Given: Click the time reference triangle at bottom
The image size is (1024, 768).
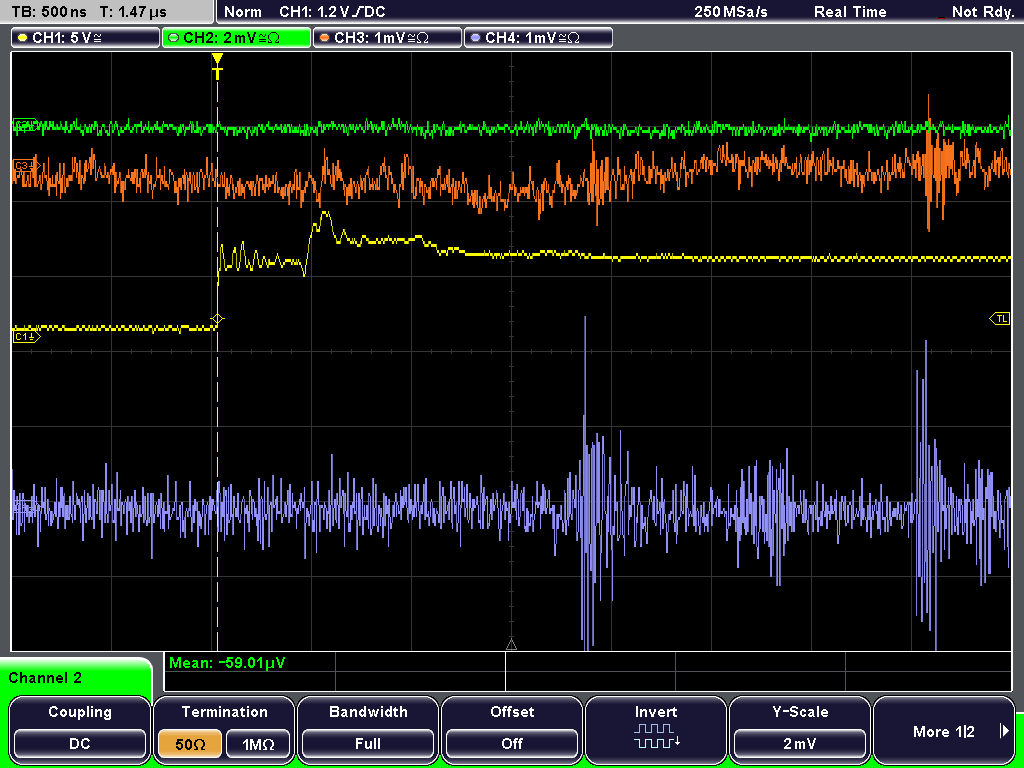Looking at the screenshot, I should (x=511, y=645).
